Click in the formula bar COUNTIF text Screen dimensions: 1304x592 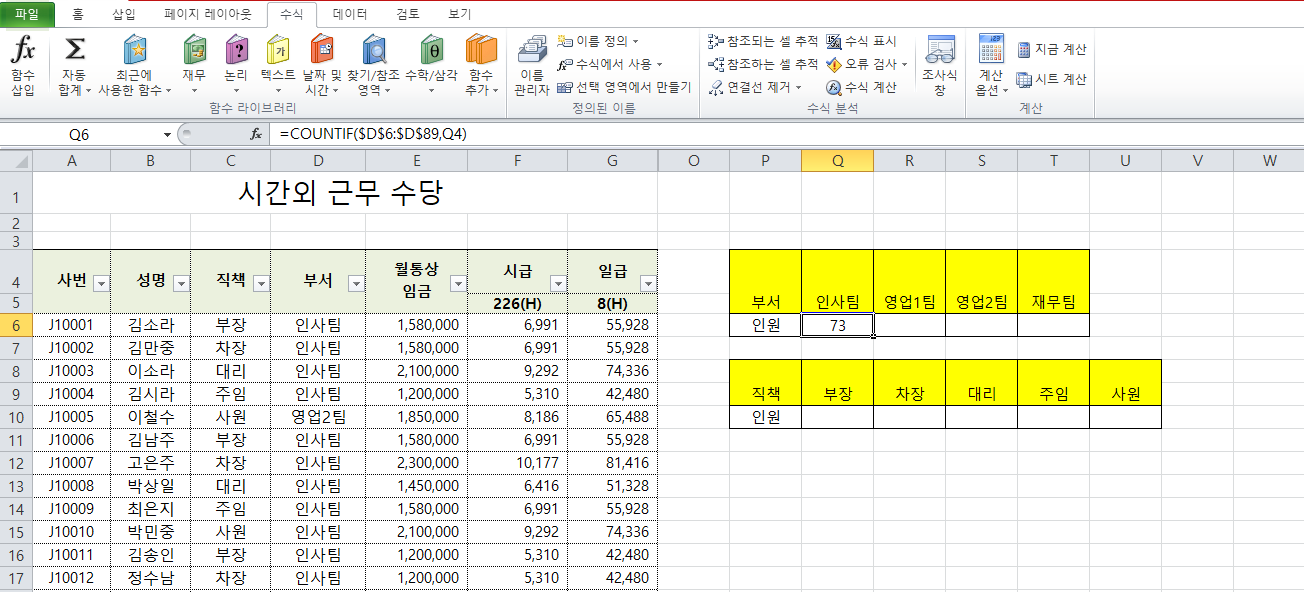373,134
